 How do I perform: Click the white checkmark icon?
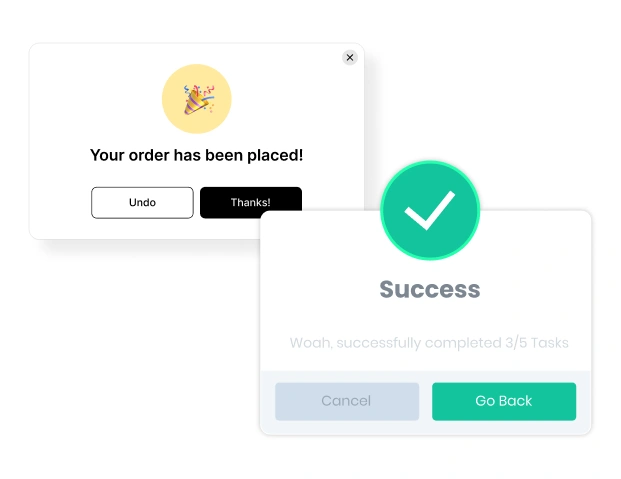coord(430,210)
